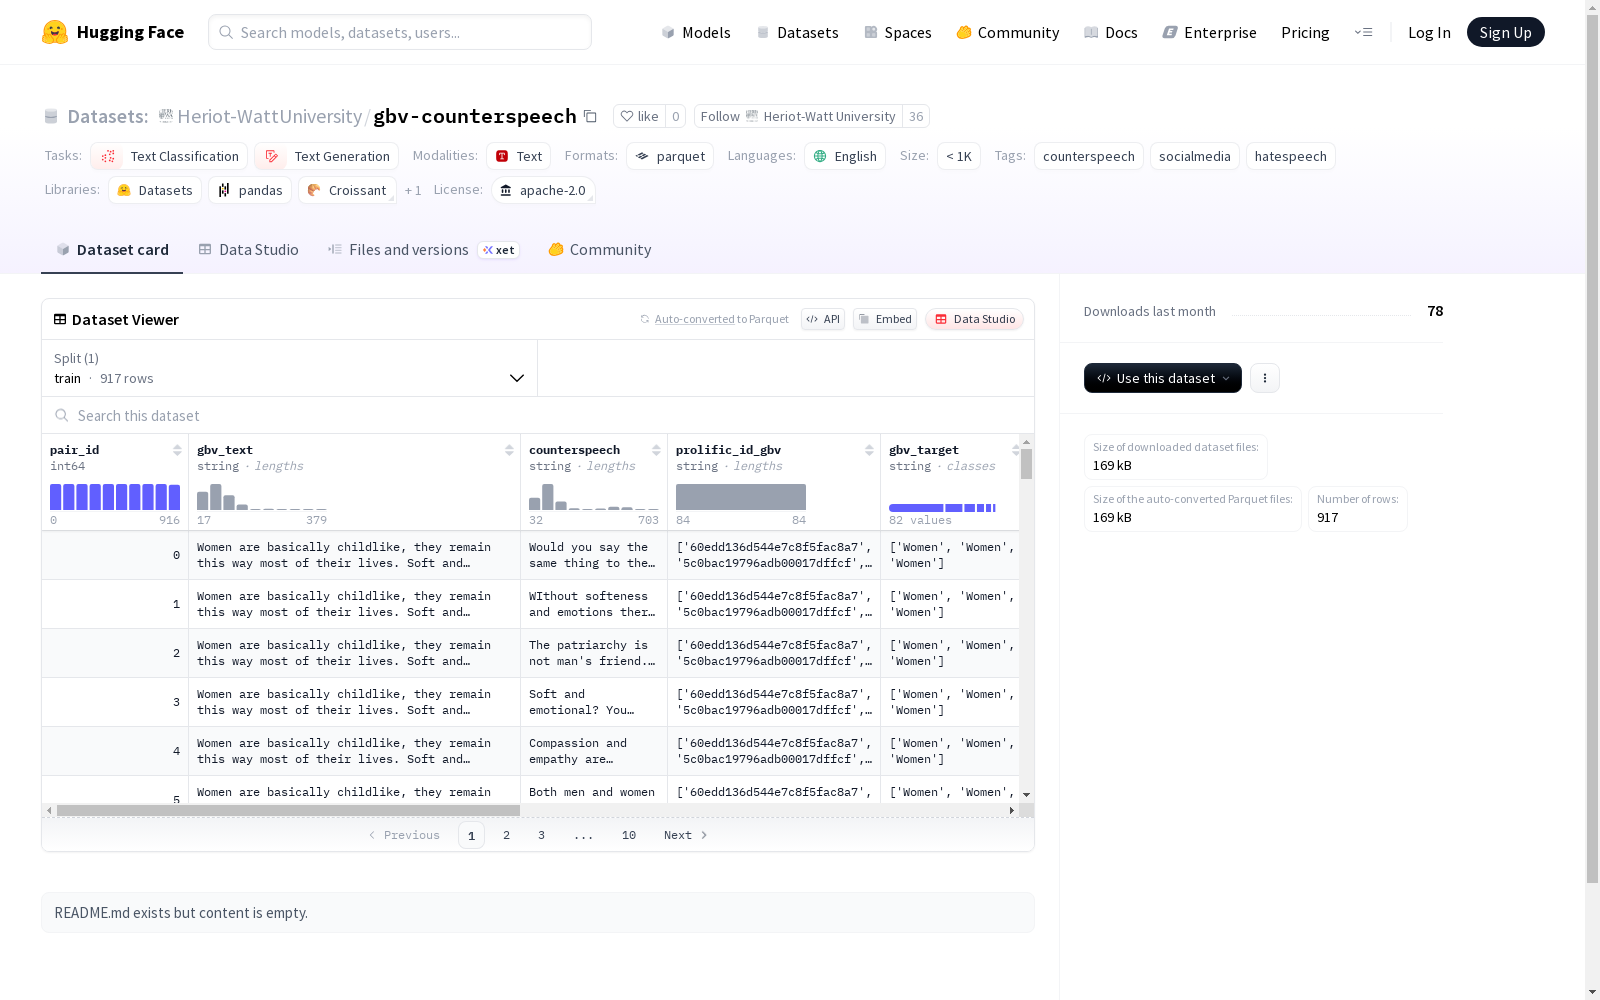Click the Heriot-WattUniversity organization avatar icon
This screenshot has height=1000, width=1600.
[166, 116]
